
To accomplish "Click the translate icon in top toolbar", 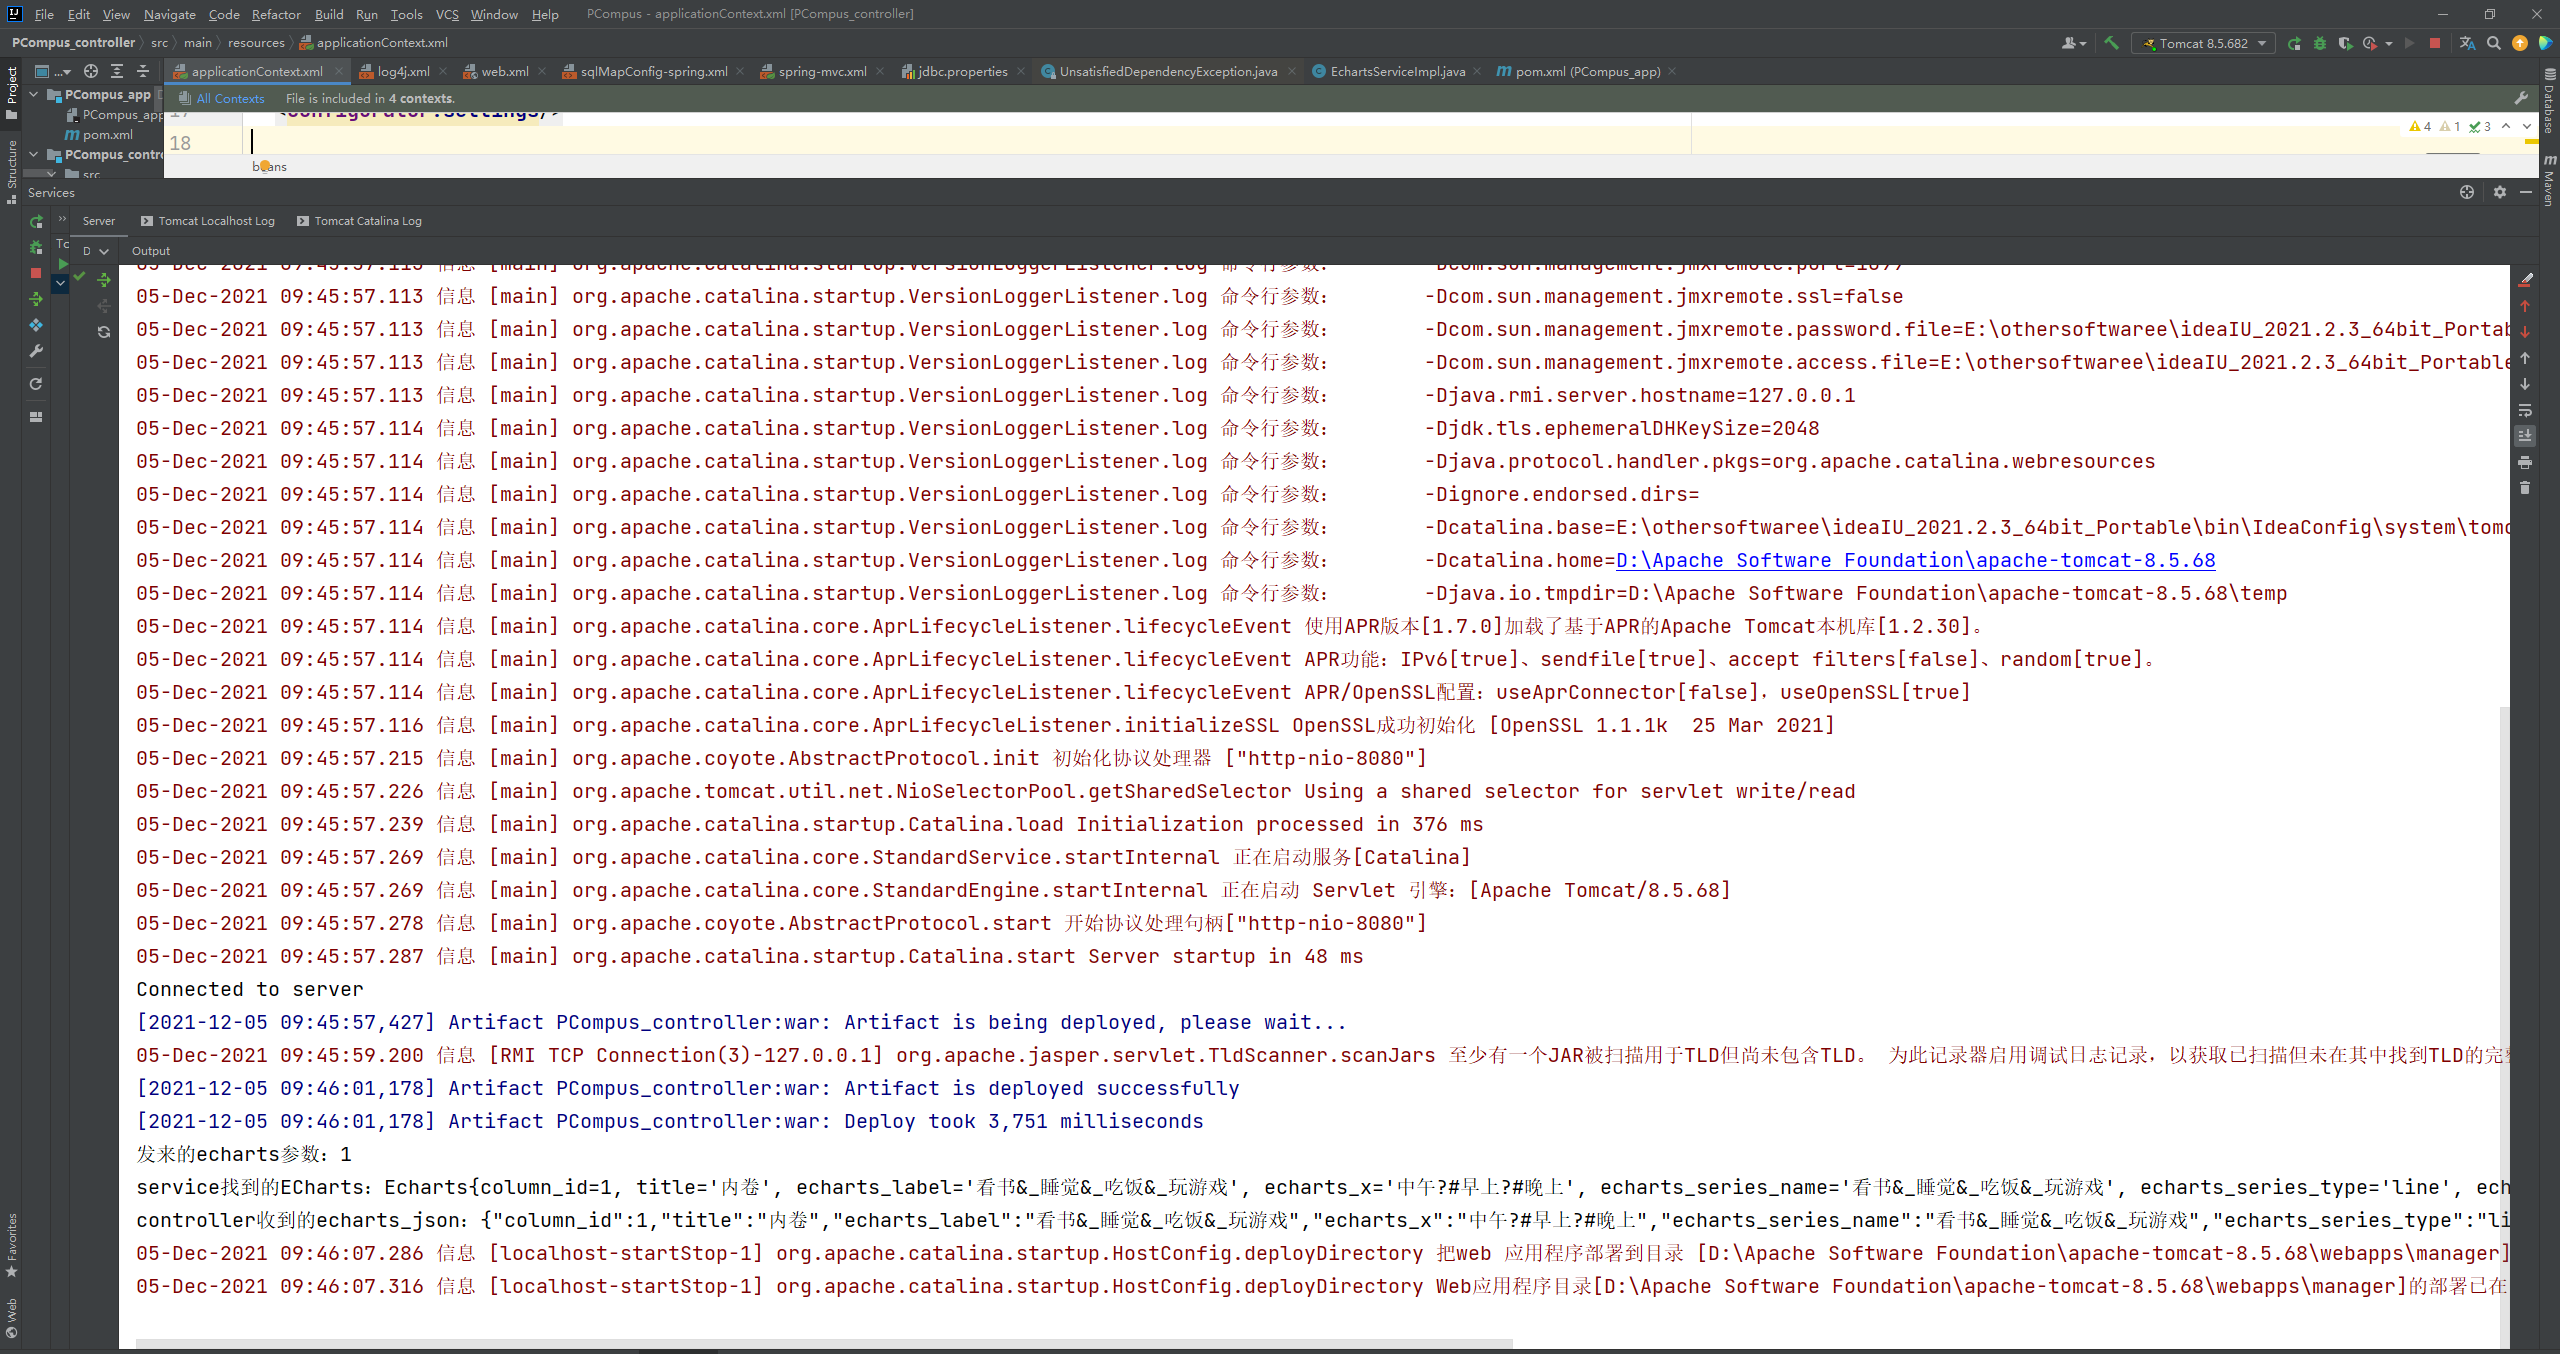I will (2467, 43).
